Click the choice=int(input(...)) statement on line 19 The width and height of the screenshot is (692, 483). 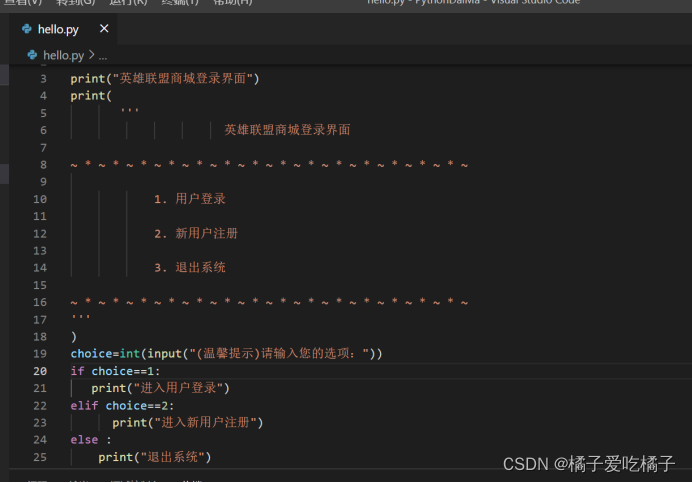pos(226,354)
